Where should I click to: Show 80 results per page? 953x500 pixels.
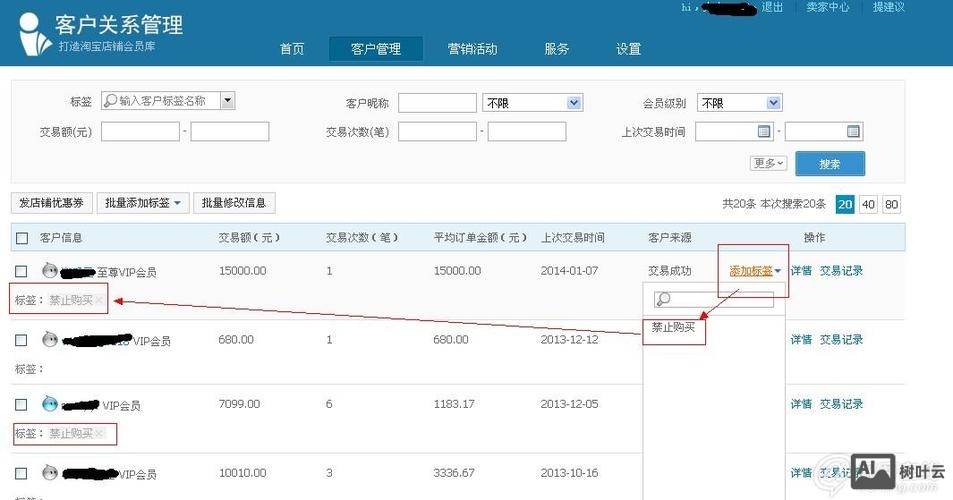(892, 205)
